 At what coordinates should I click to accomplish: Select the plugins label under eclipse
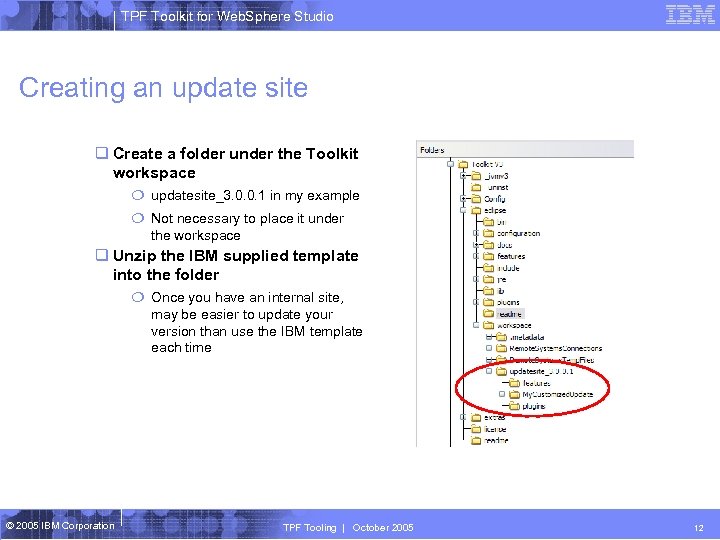[x=508, y=302]
